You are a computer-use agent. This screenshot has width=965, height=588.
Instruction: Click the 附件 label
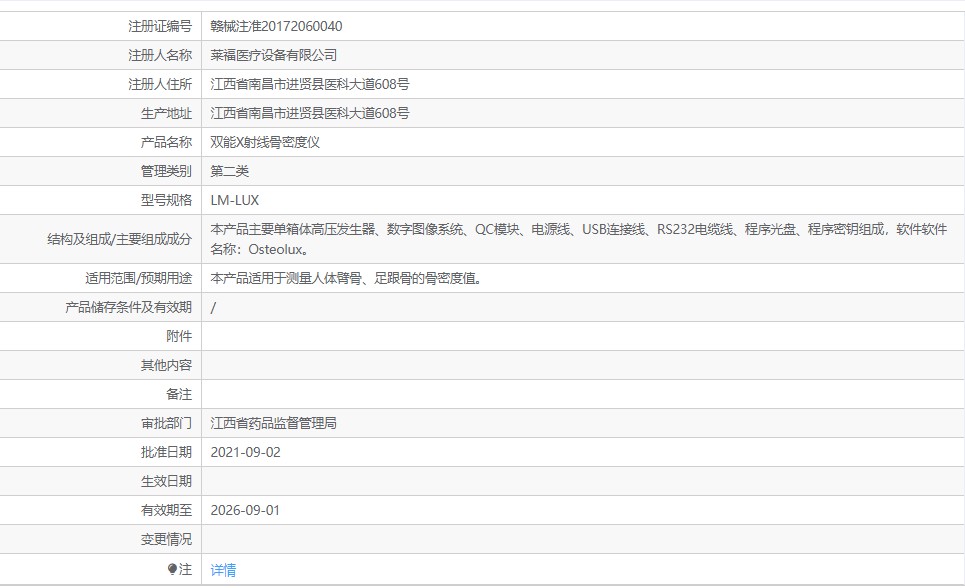[179, 336]
